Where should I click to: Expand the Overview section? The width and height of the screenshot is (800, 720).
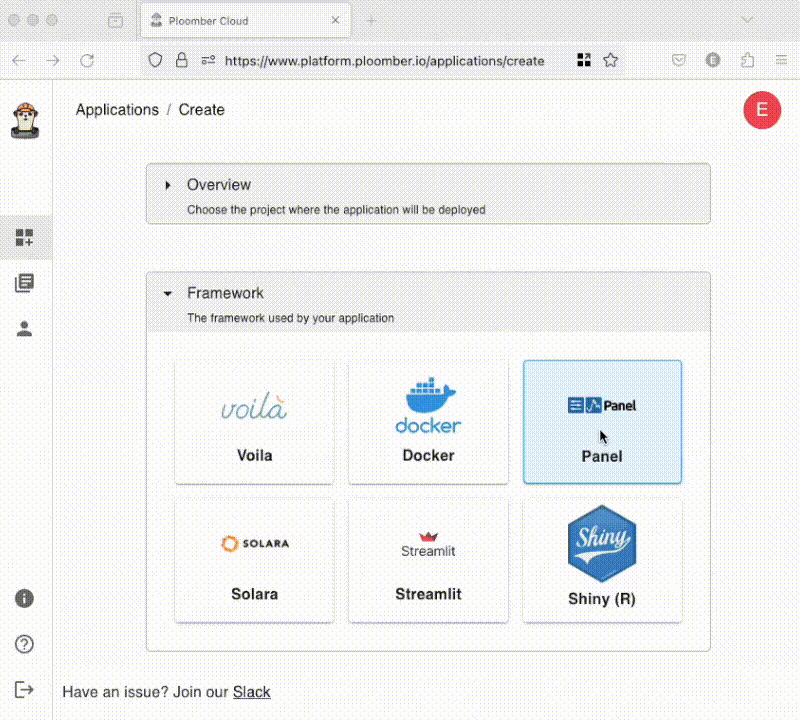click(167, 185)
